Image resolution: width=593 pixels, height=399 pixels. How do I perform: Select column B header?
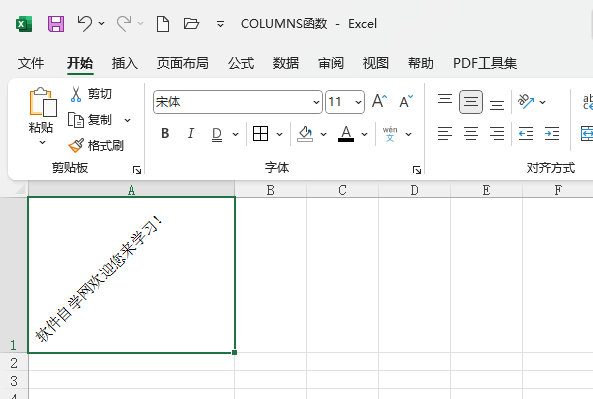point(270,190)
